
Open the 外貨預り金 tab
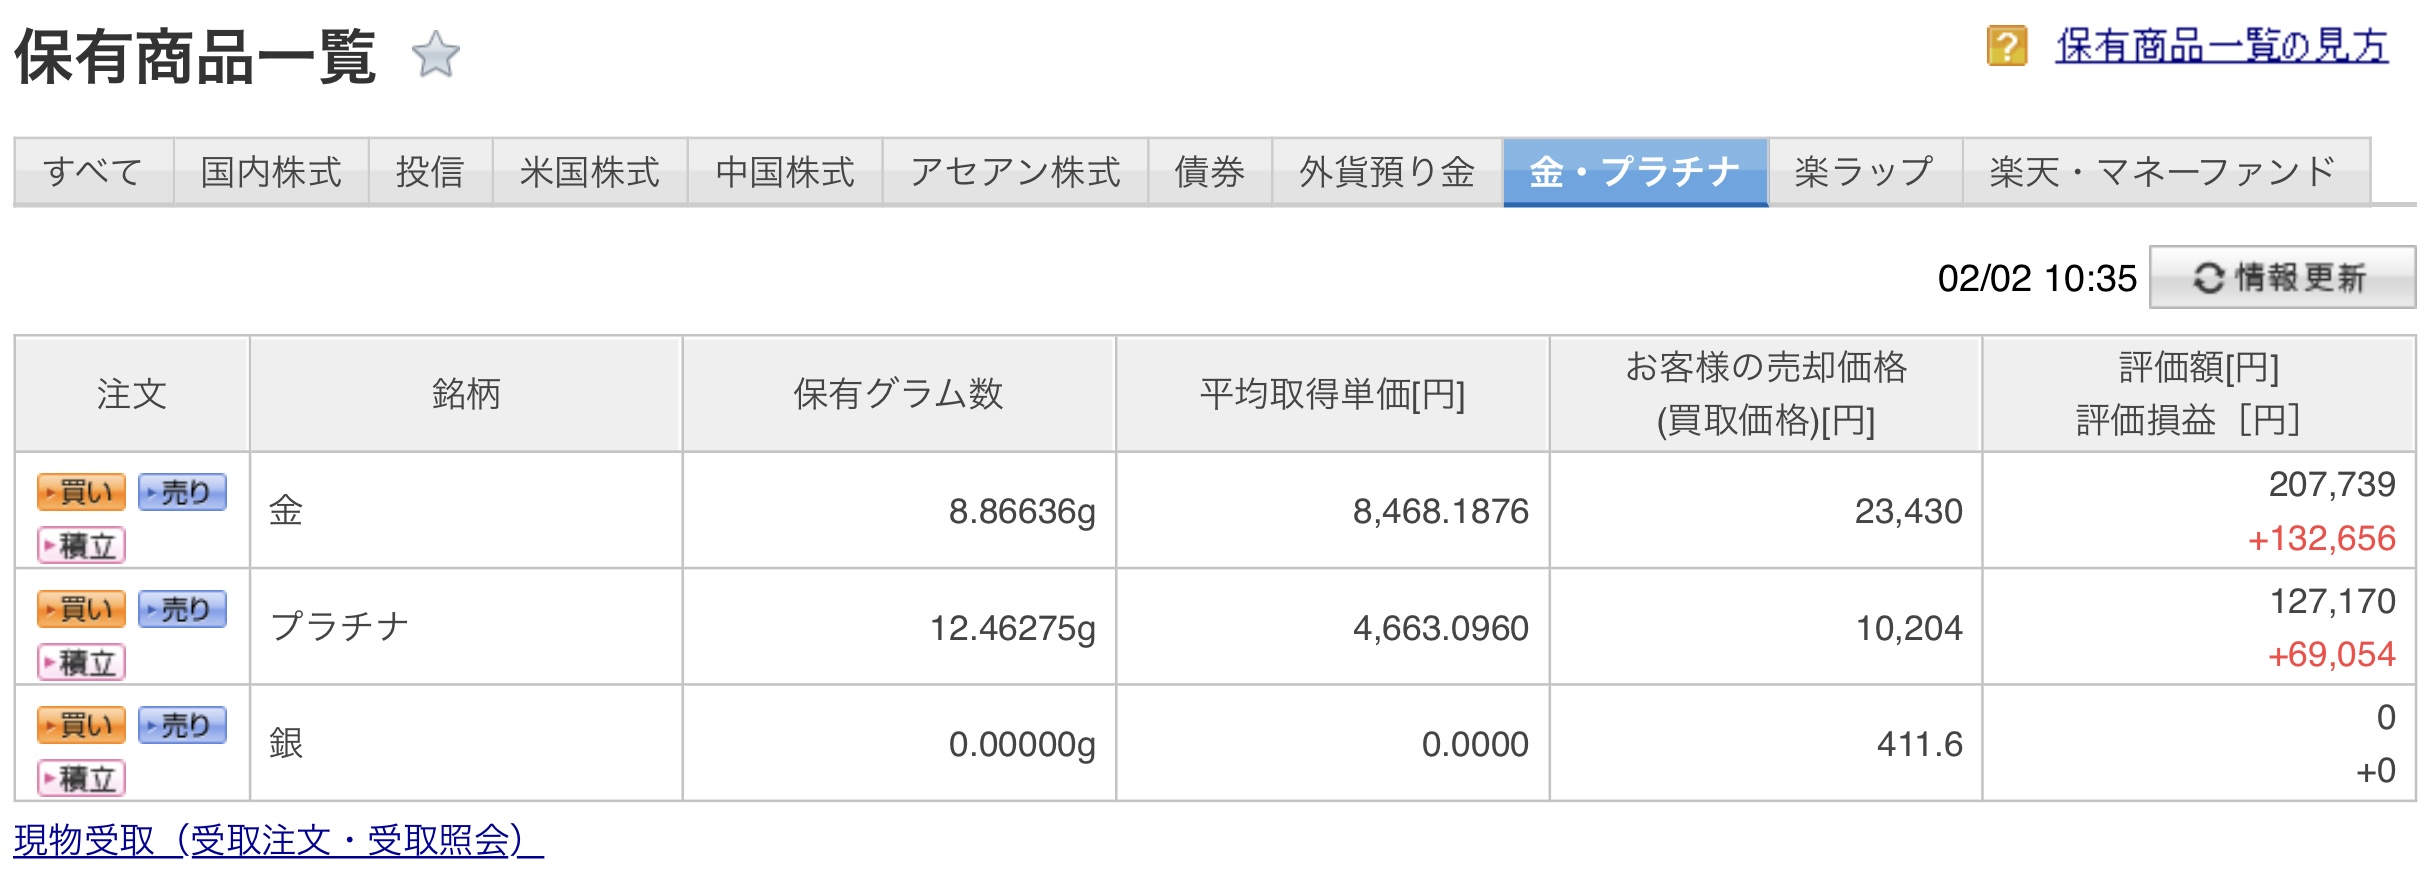click(x=1387, y=172)
